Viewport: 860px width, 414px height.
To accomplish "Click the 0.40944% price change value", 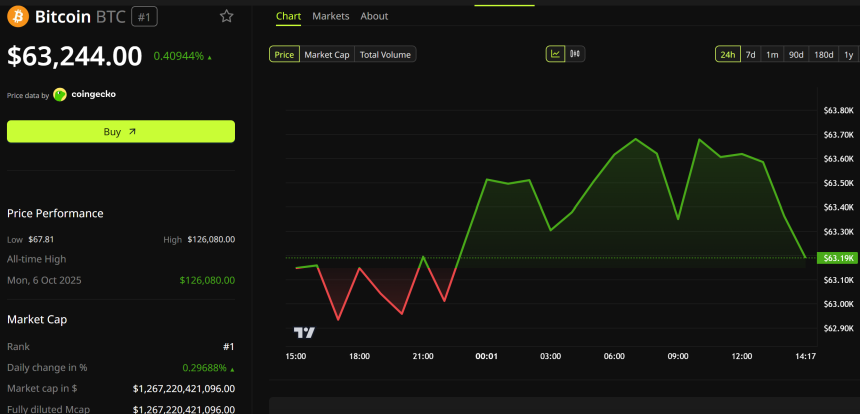I will (179, 56).
